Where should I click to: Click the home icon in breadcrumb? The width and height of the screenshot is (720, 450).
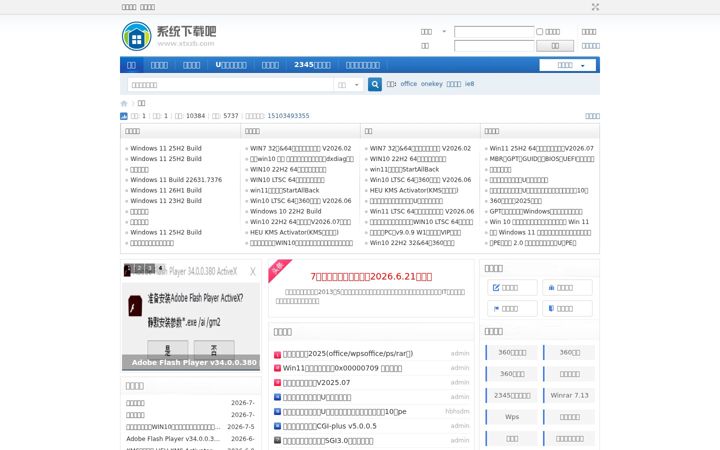click(124, 103)
